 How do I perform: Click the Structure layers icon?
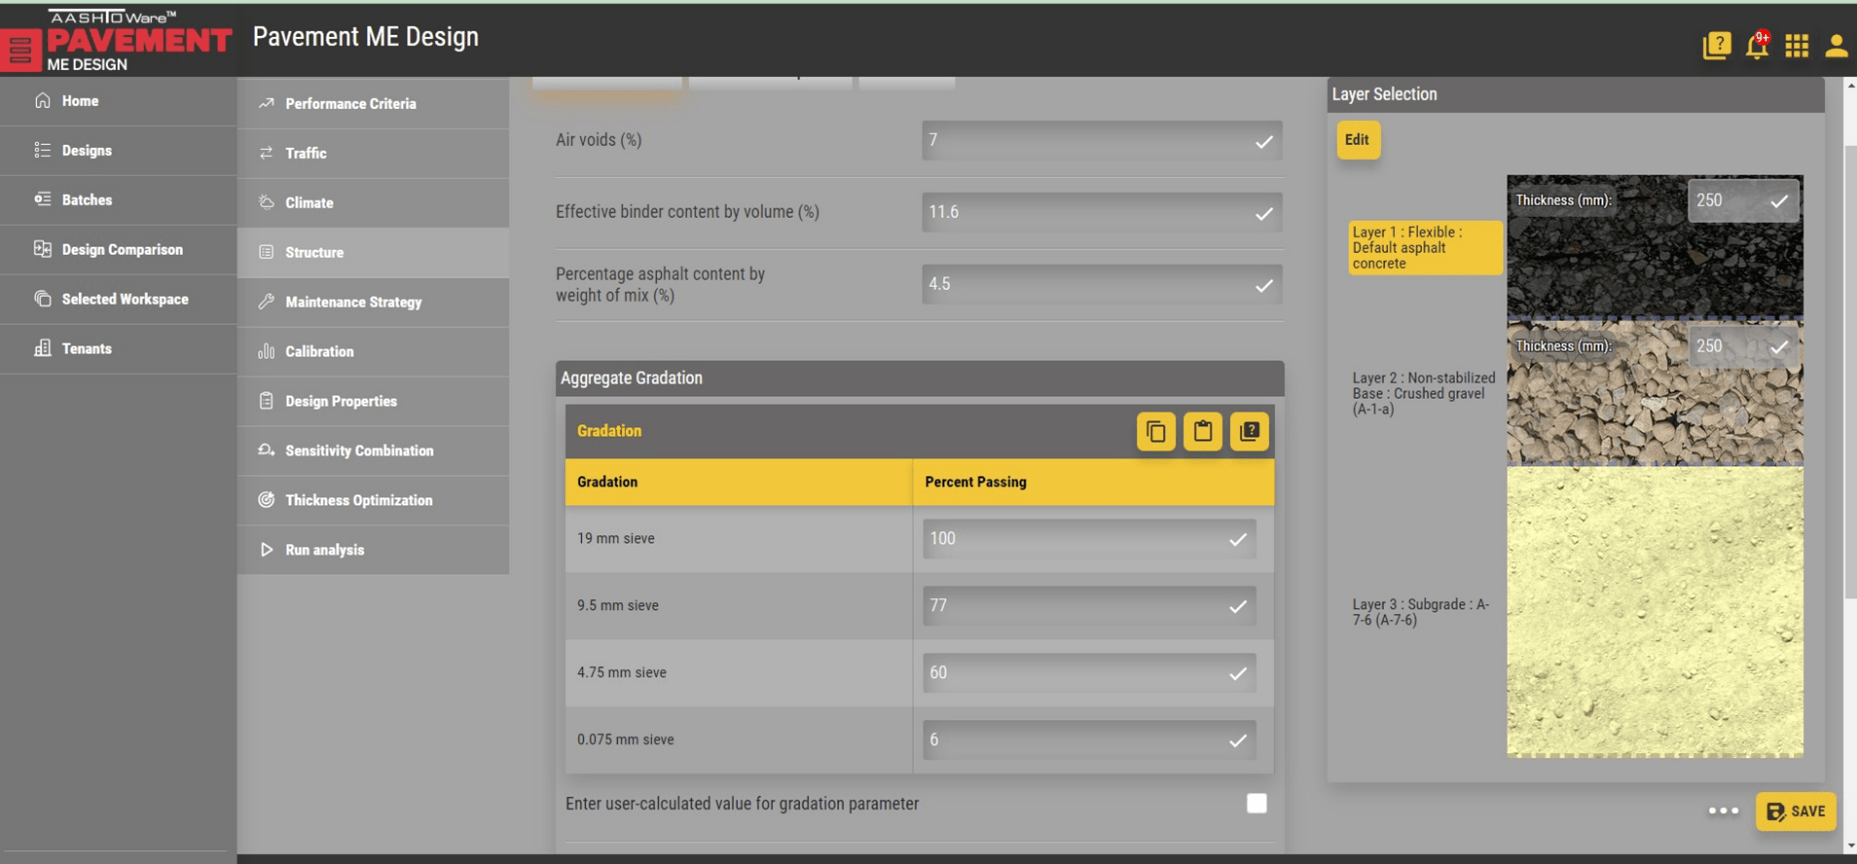266,252
